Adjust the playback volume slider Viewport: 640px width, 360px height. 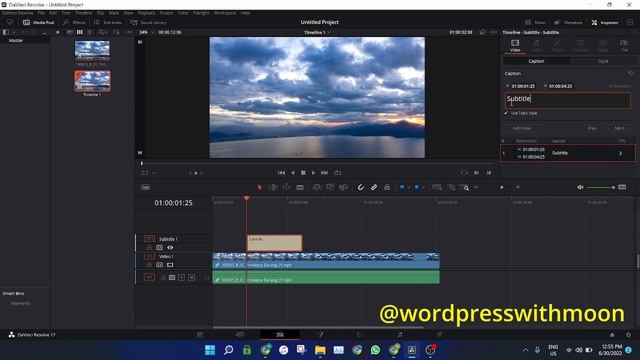point(601,187)
